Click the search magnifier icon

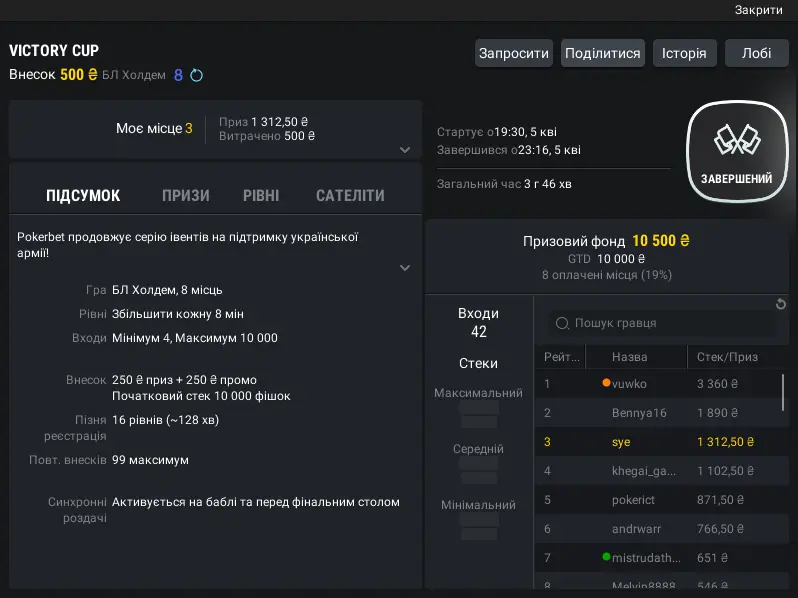562,323
